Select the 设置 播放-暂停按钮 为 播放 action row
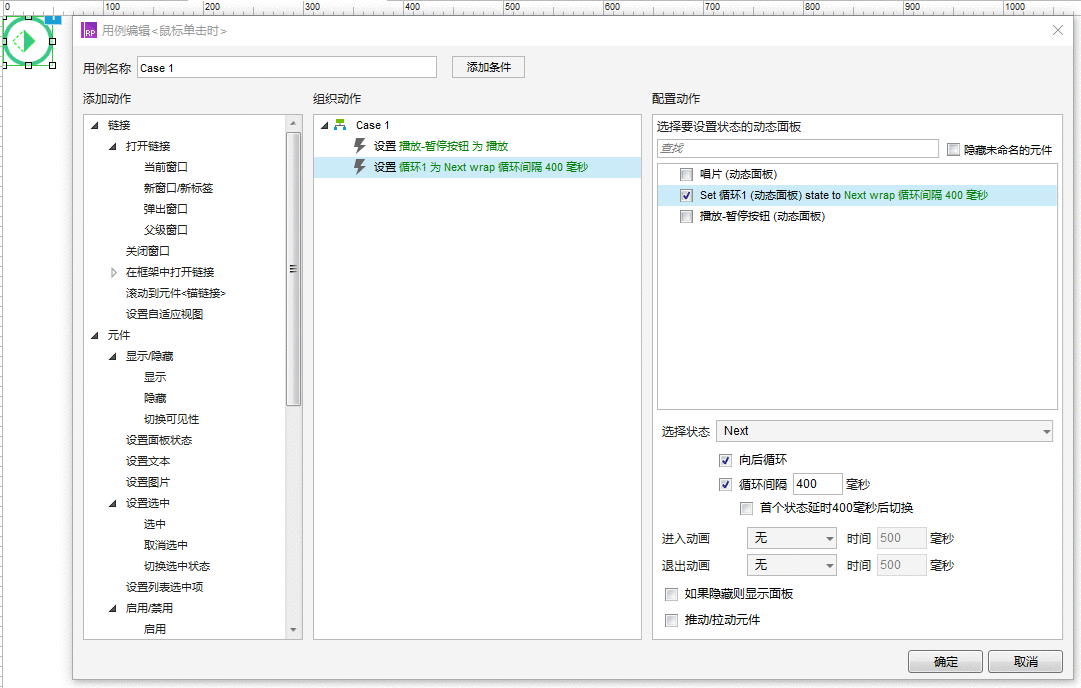This screenshot has height=688, width=1081. (x=477, y=146)
